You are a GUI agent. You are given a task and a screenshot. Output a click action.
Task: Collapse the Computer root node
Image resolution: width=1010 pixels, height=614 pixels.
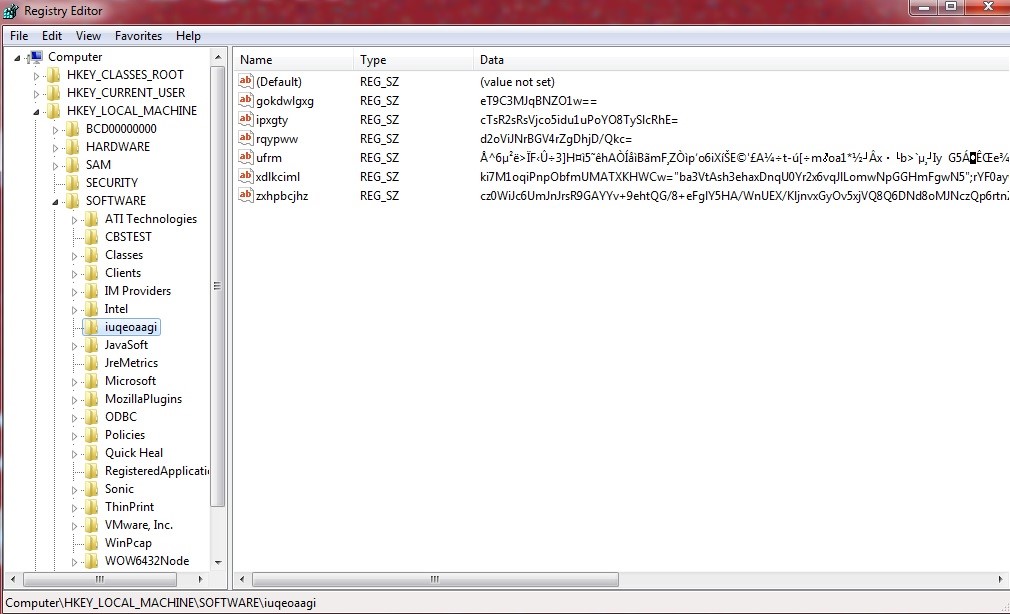(17, 58)
